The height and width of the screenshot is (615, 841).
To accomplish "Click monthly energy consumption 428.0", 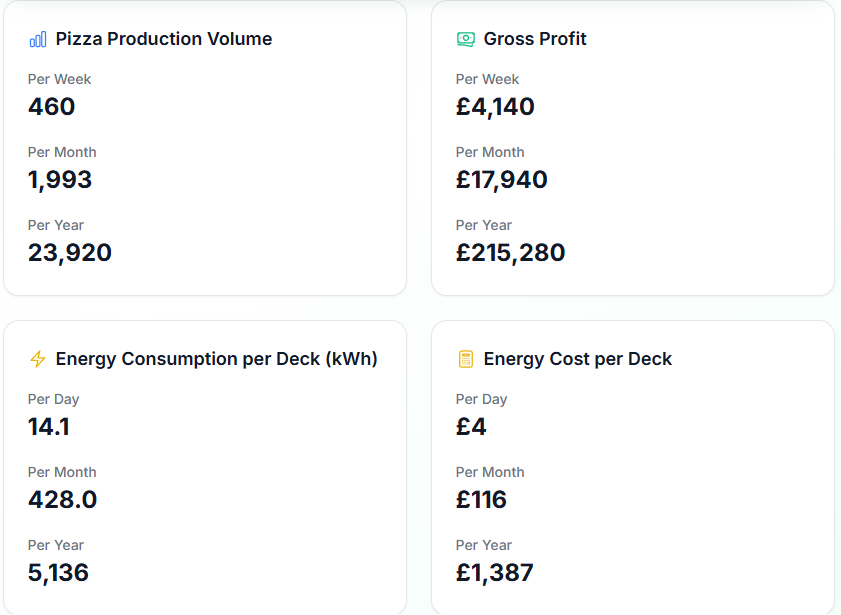I will coord(63,500).
